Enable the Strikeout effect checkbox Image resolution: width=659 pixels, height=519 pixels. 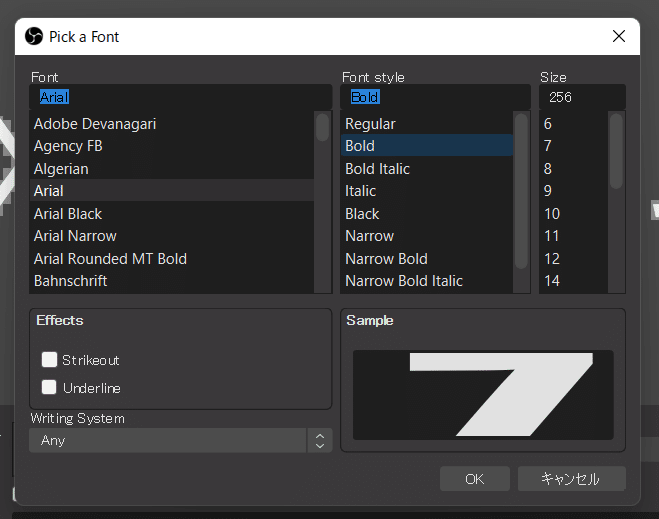tap(49, 360)
